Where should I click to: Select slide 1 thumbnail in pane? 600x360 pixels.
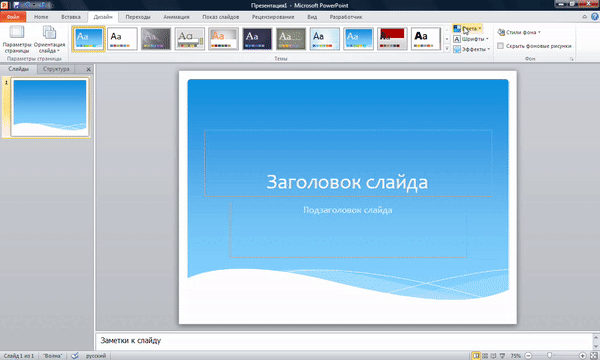click(x=50, y=107)
